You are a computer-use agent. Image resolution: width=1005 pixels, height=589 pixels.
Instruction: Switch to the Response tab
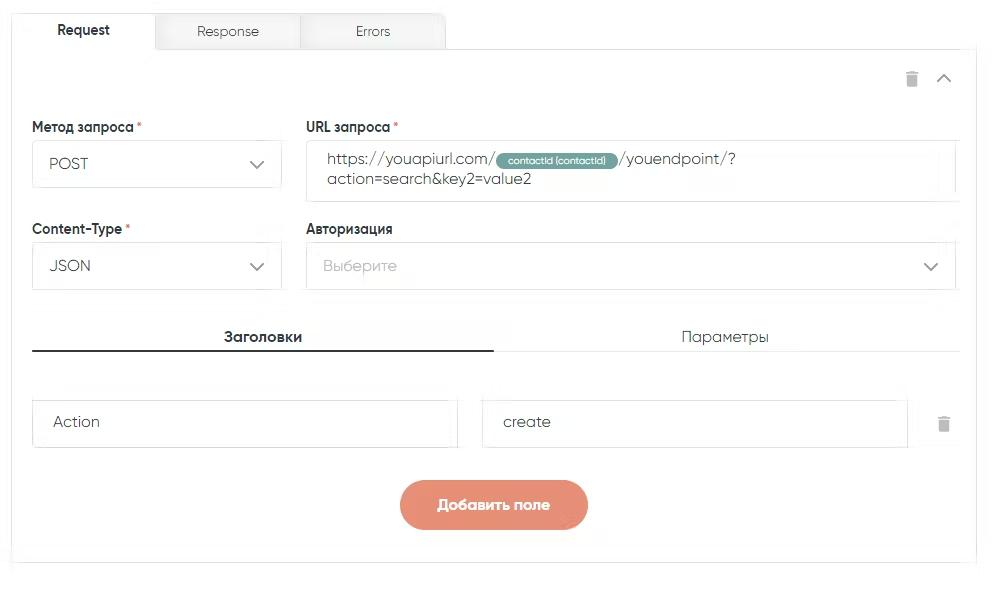pyautogui.click(x=227, y=31)
